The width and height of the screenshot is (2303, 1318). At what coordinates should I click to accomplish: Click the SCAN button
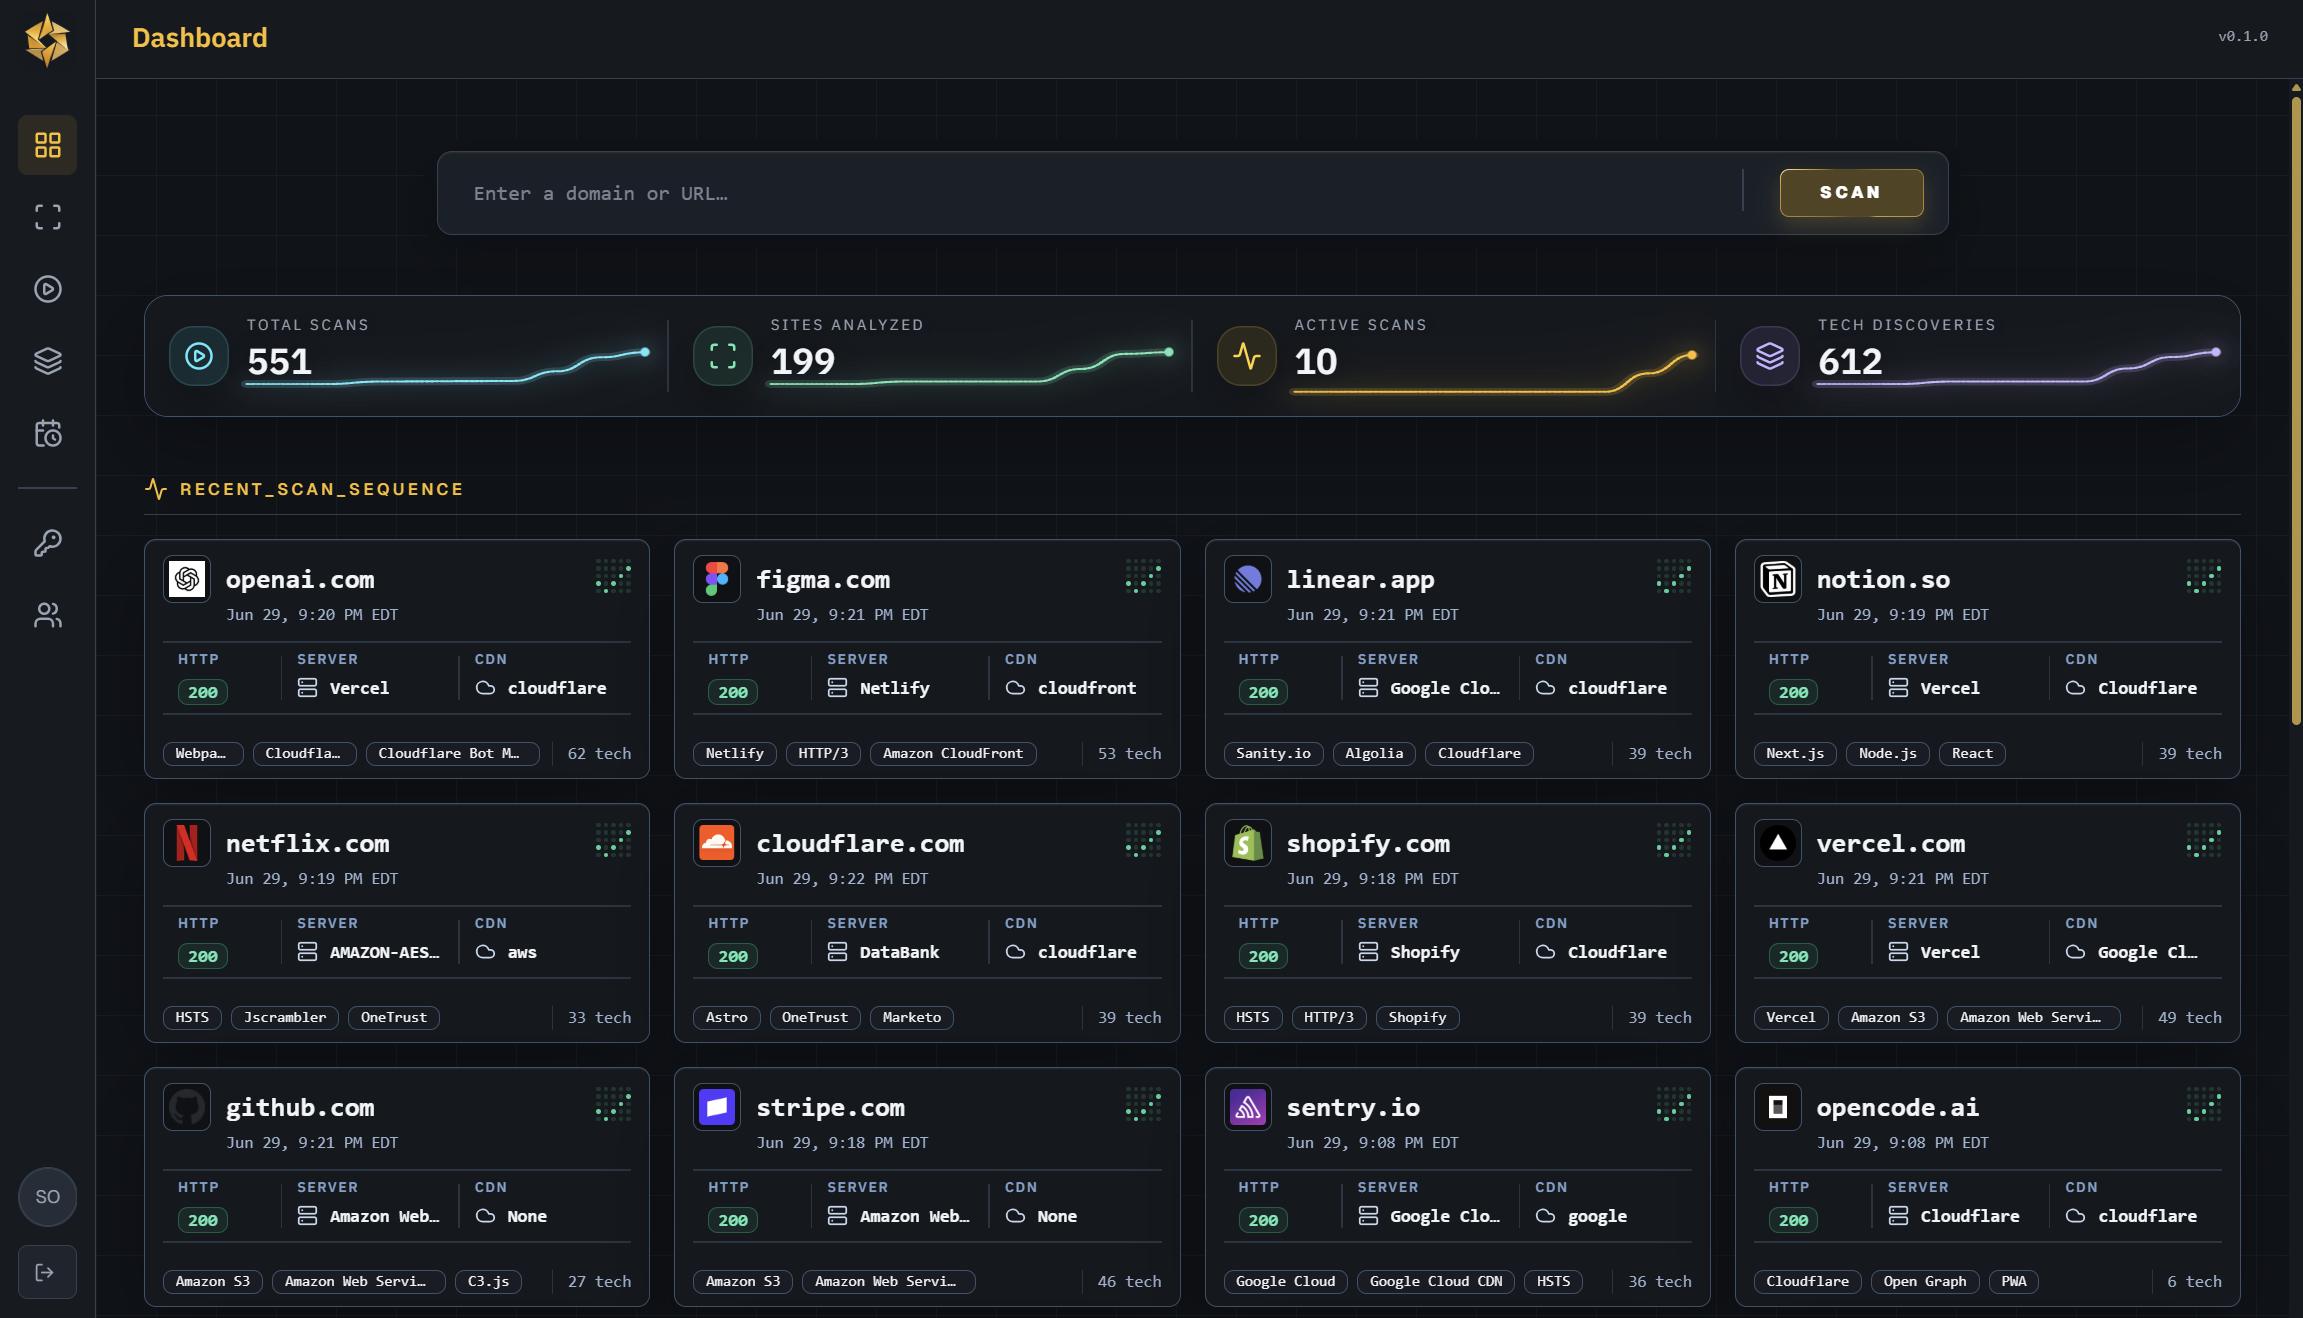click(1851, 192)
